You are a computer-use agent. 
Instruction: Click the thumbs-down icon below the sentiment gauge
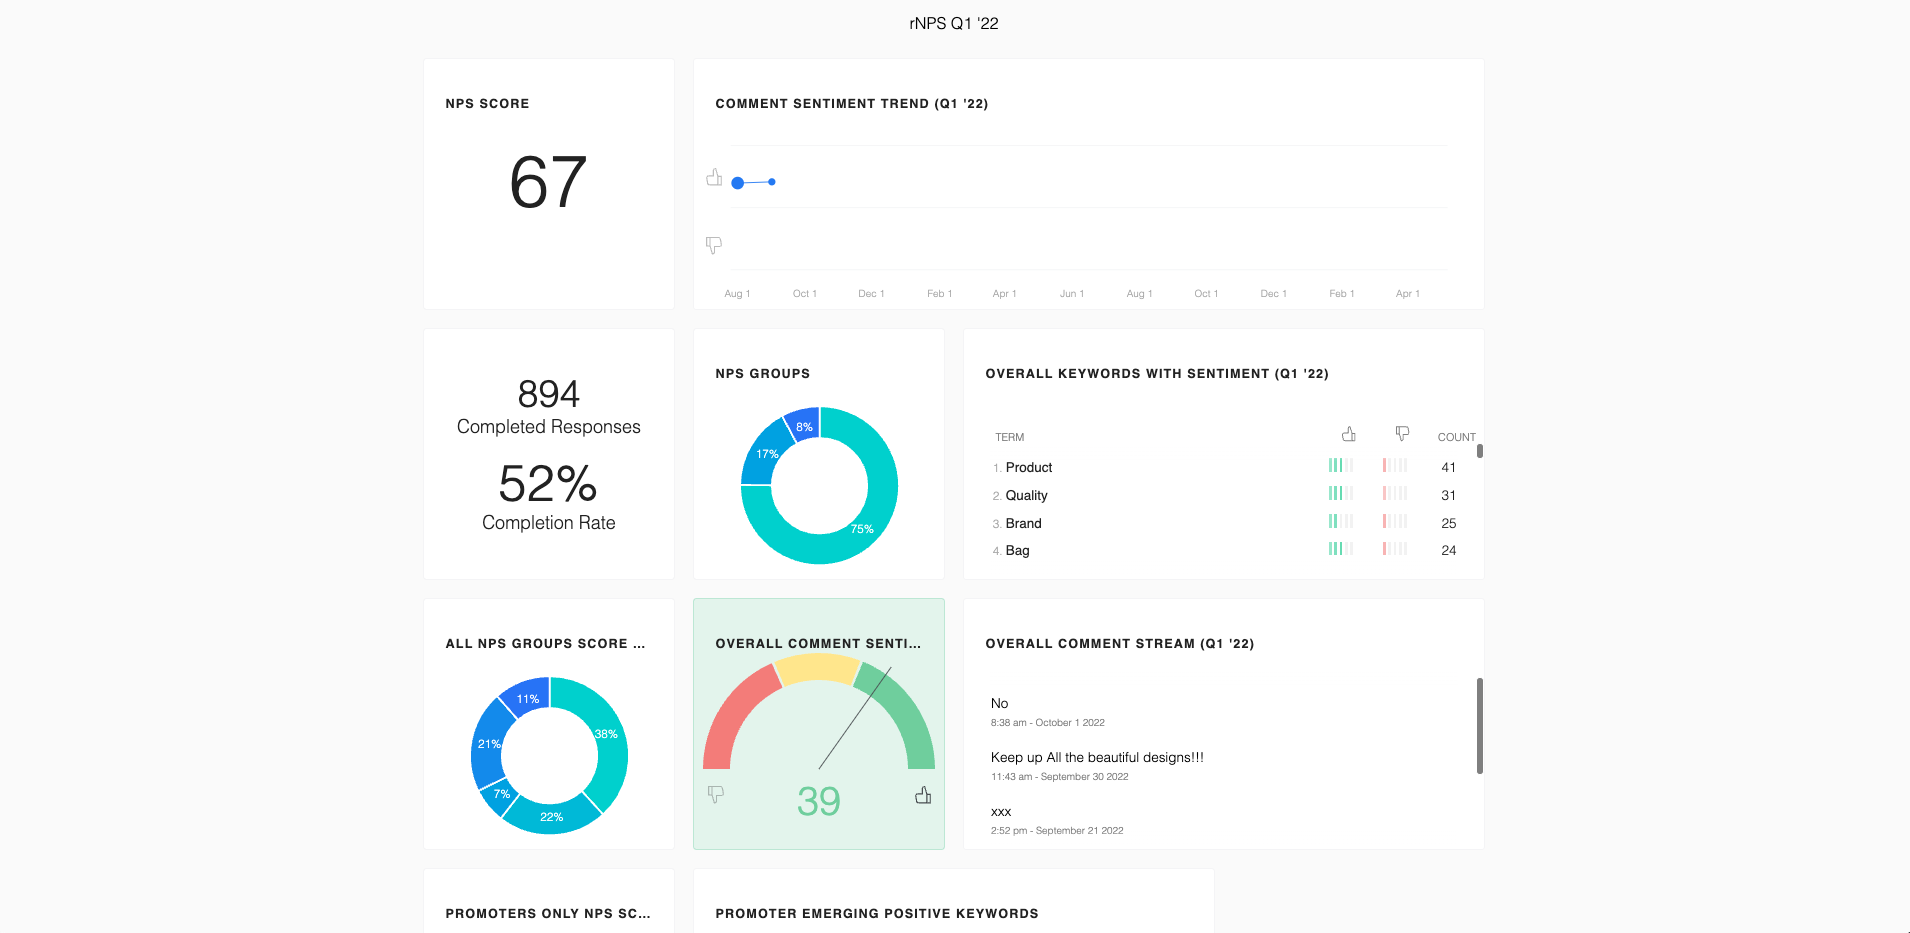pyautogui.click(x=716, y=794)
